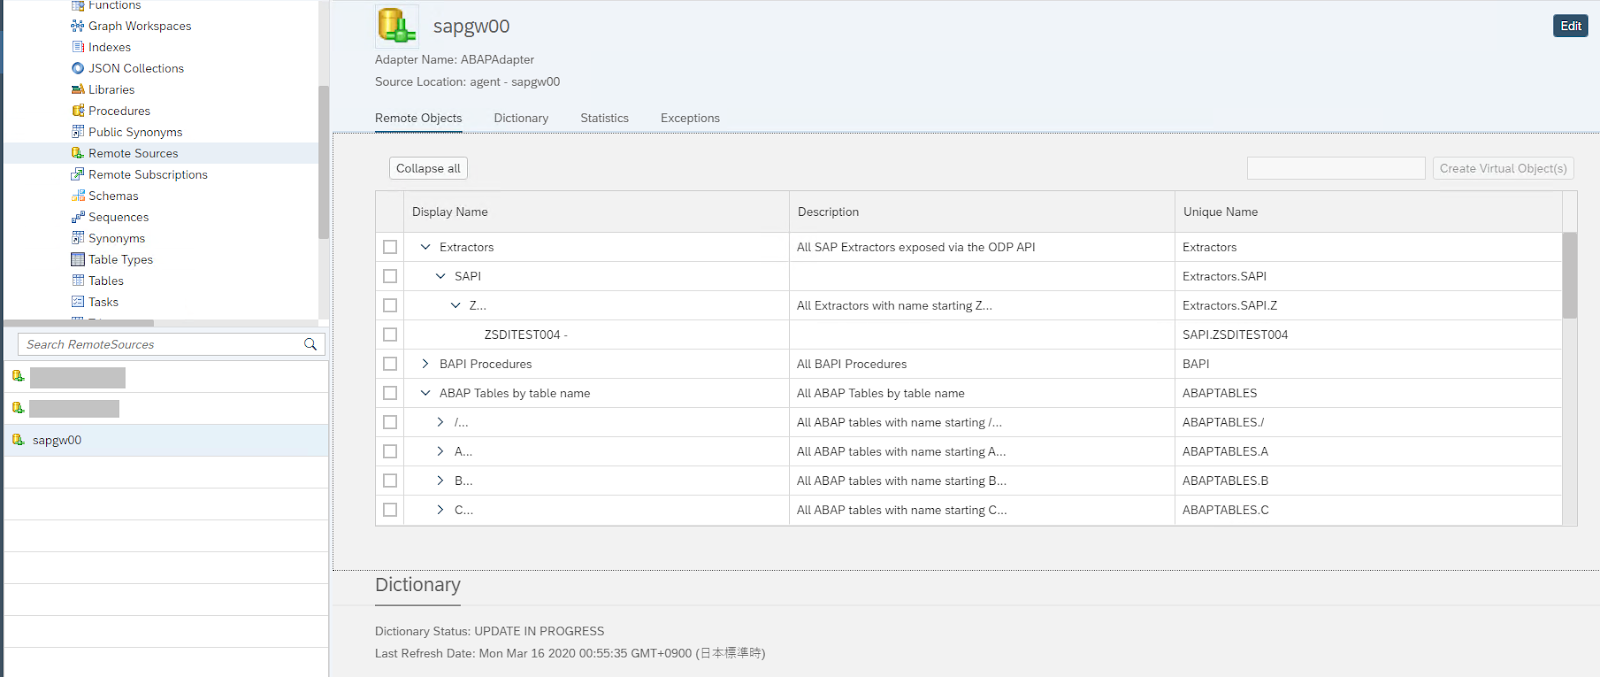Click Create Virtual Object(s) button
The width and height of the screenshot is (1600, 677).
1503,168
